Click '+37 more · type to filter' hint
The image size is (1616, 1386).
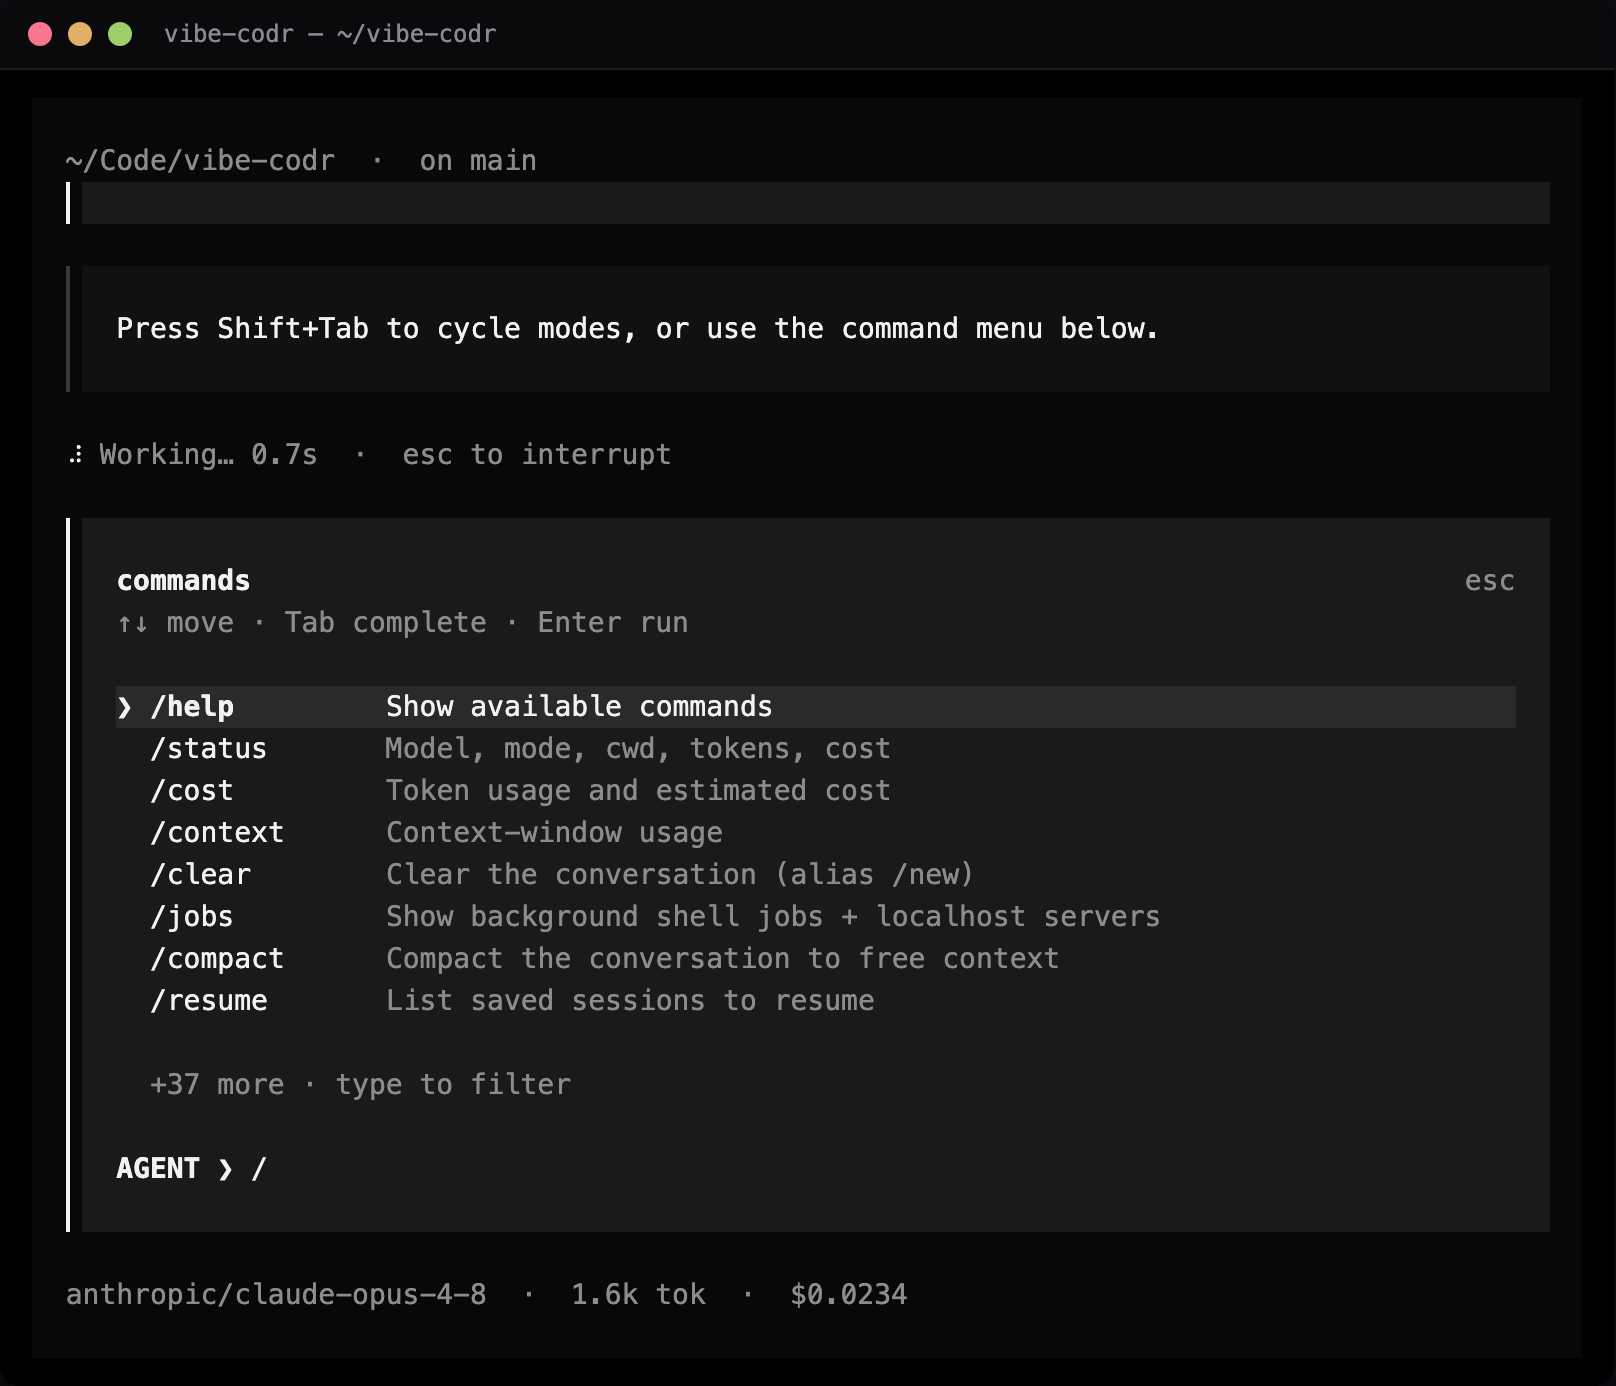pyautogui.click(x=360, y=1085)
